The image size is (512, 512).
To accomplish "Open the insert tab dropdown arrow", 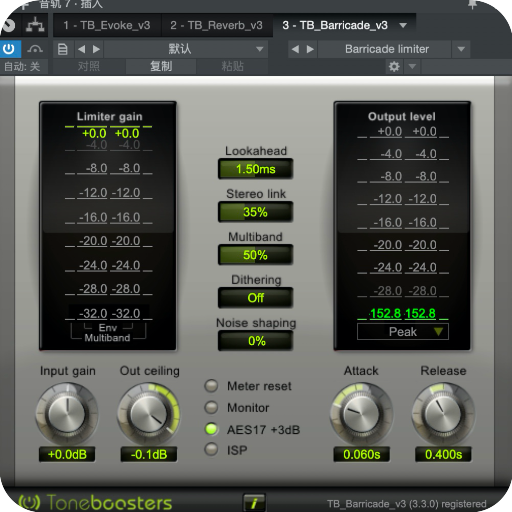I will [x=403, y=25].
